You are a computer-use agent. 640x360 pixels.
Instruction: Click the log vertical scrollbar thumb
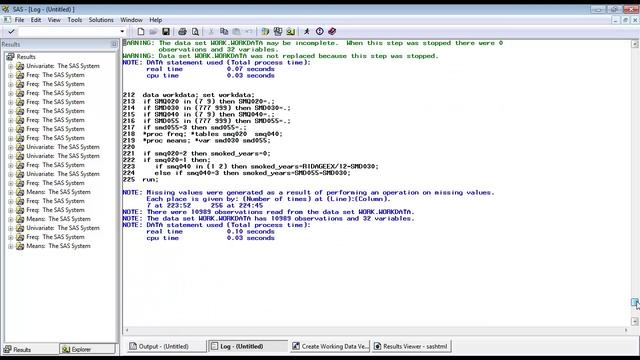pyautogui.click(x=635, y=302)
